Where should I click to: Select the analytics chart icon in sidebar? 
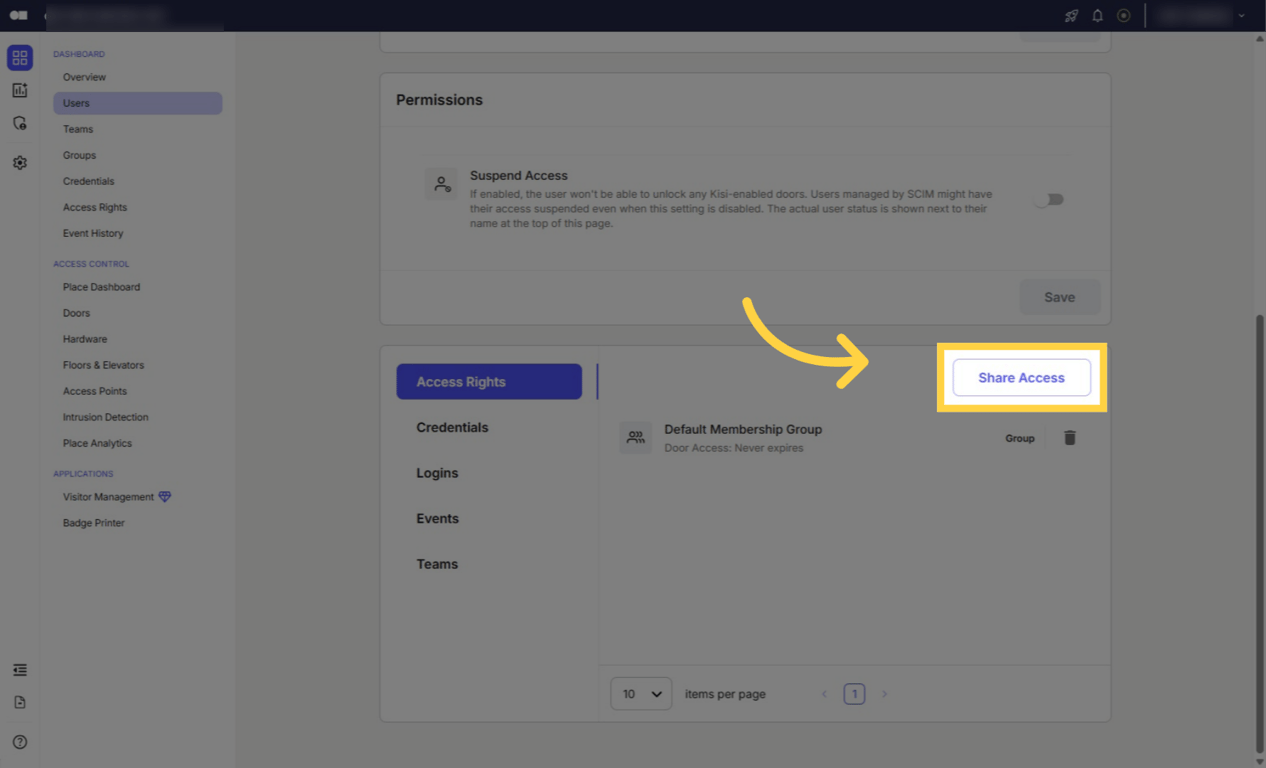pos(19,90)
